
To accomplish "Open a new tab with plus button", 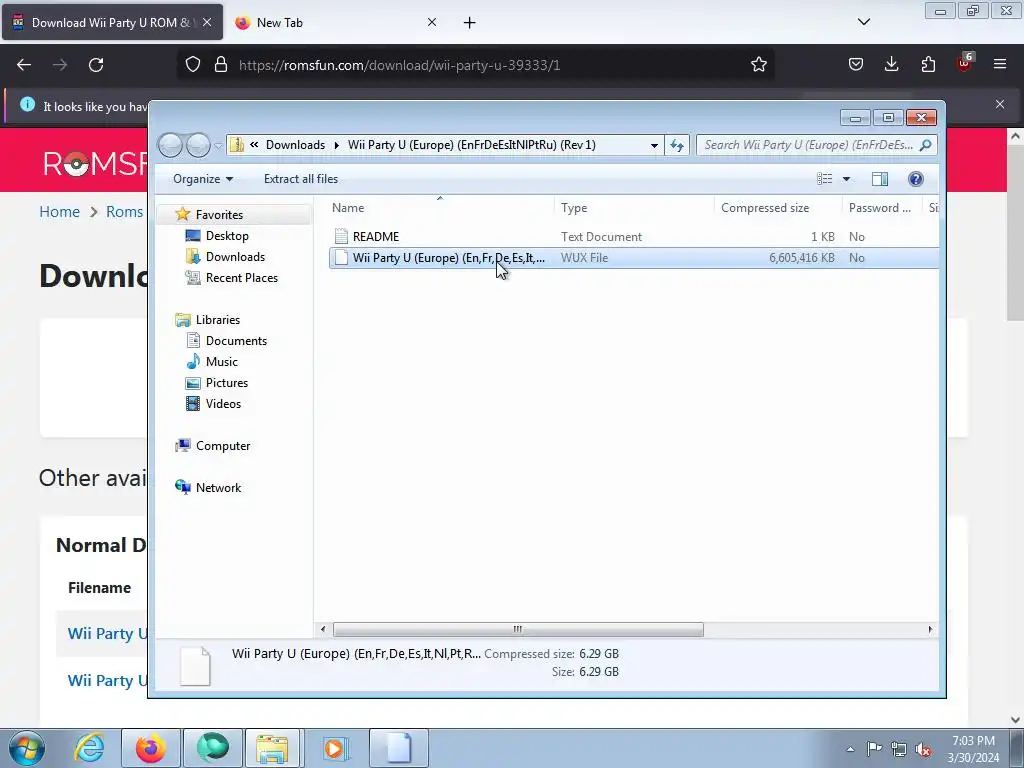I will [x=470, y=23].
